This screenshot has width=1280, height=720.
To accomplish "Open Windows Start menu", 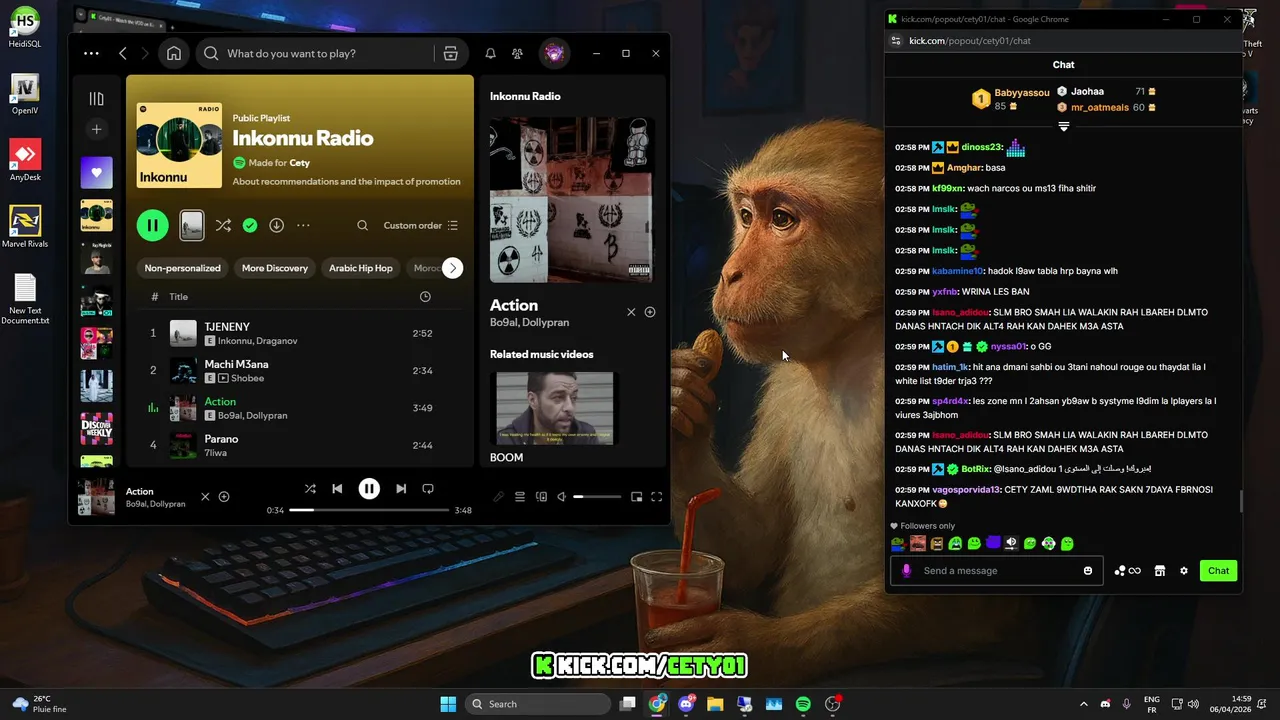I will pyautogui.click(x=448, y=704).
